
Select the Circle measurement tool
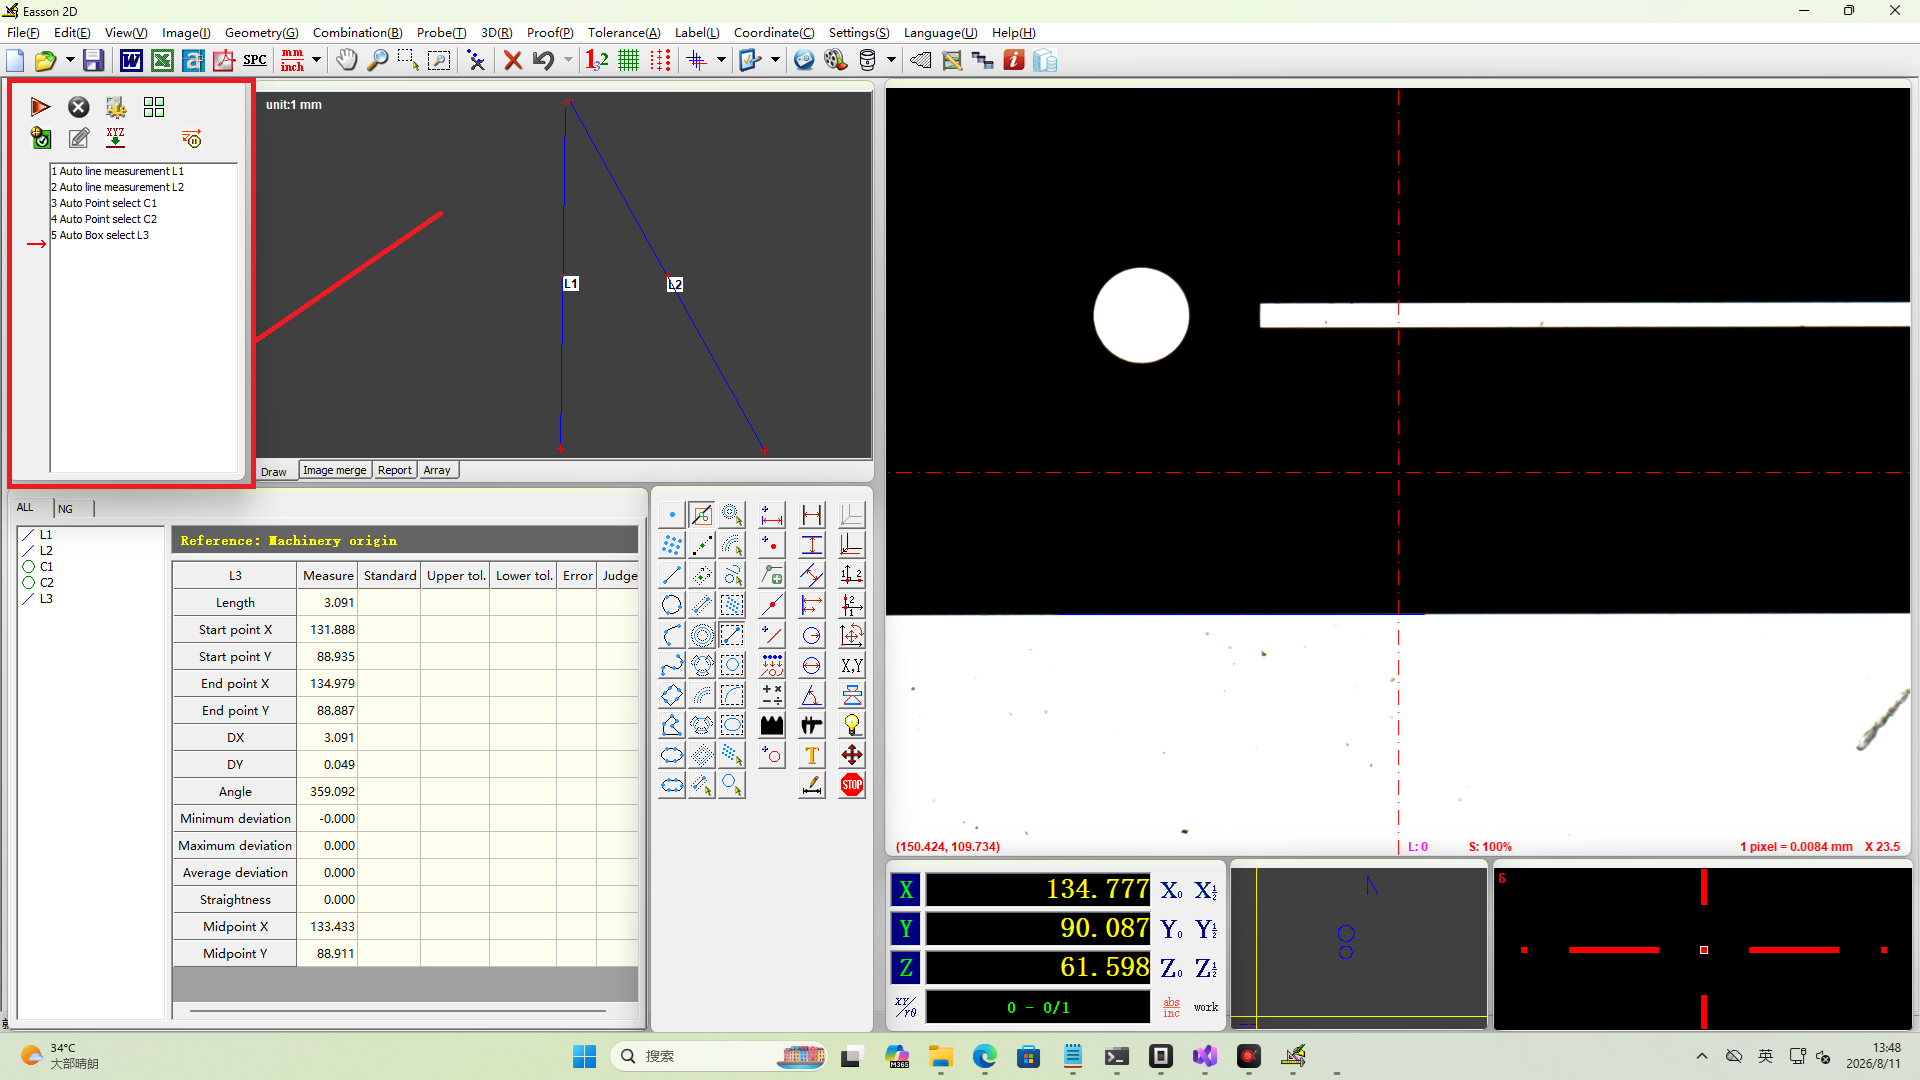tap(672, 606)
